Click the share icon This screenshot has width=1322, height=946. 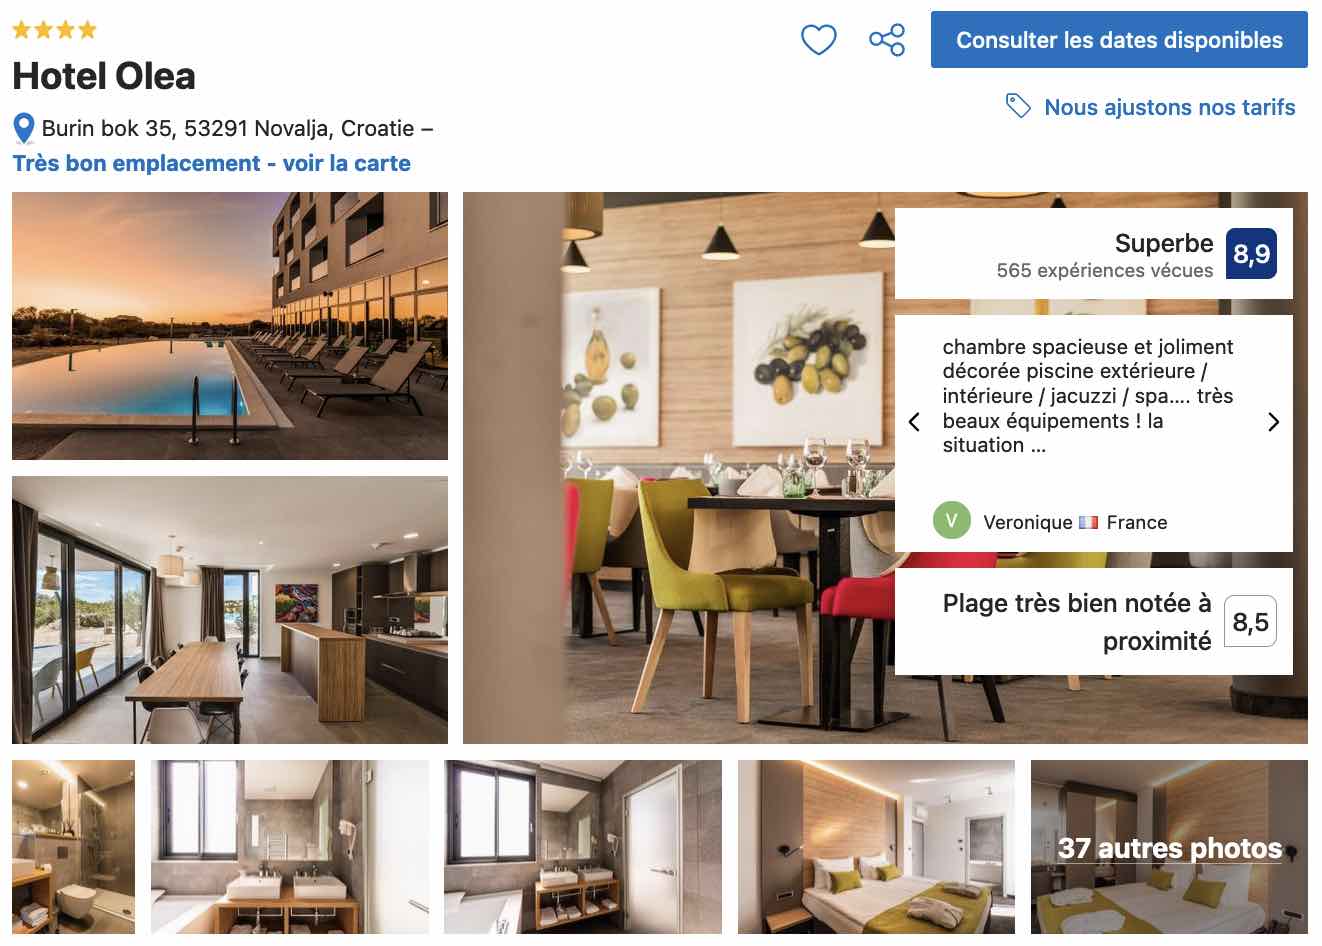click(x=887, y=40)
